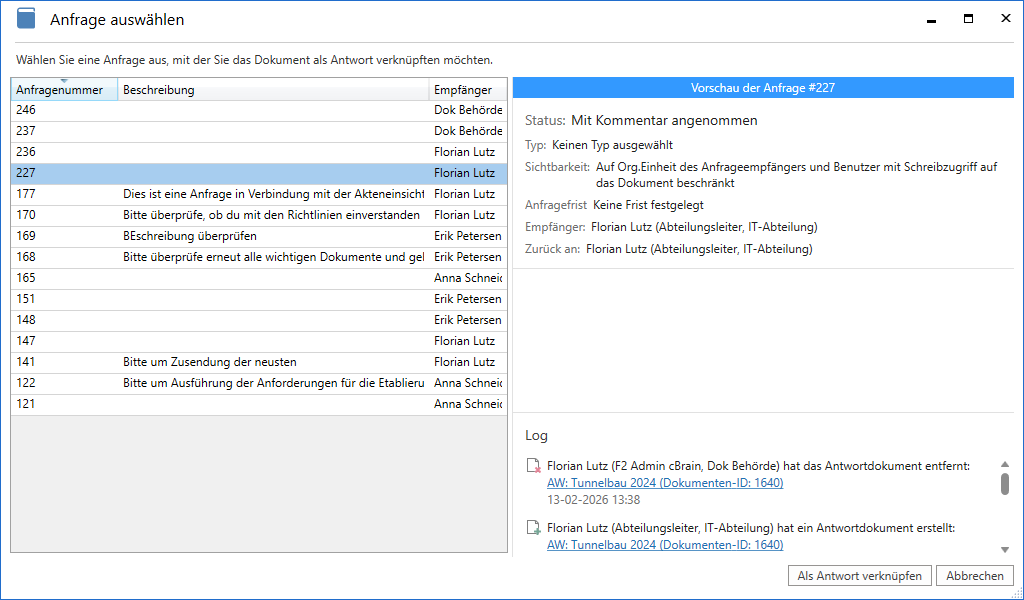This screenshot has height=600, width=1024.
Task: Open the AW: Tunnelbau 2024 link under 'Antwortdokument erstellt'
Action: [665, 545]
